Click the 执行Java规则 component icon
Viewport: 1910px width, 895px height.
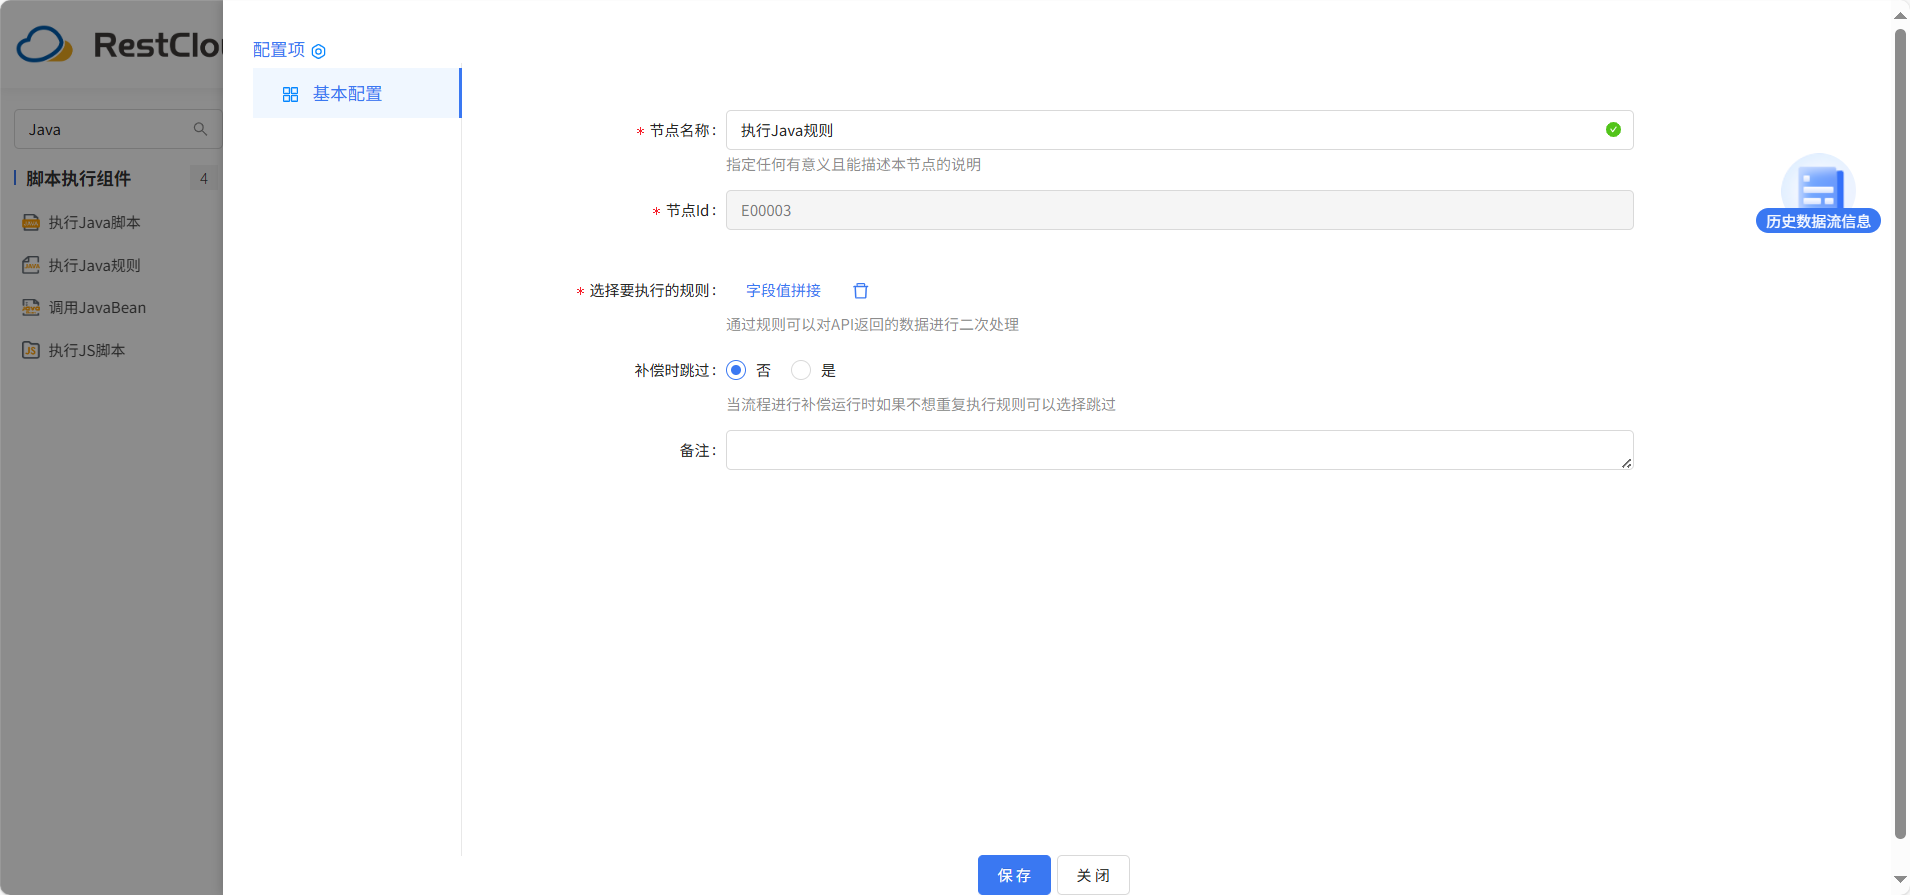coord(31,265)
